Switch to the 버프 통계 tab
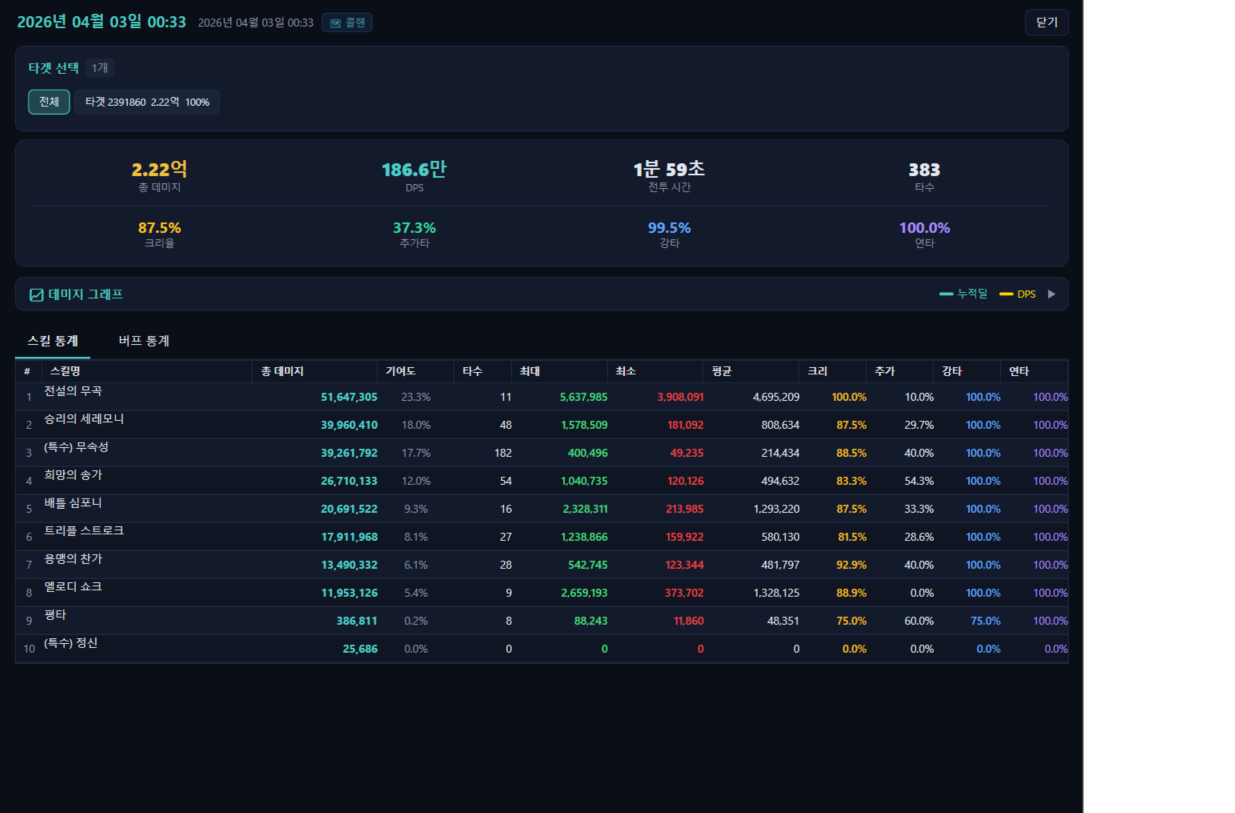The width and height of the screenshot is (1235, 813). [x=143, y=341]
